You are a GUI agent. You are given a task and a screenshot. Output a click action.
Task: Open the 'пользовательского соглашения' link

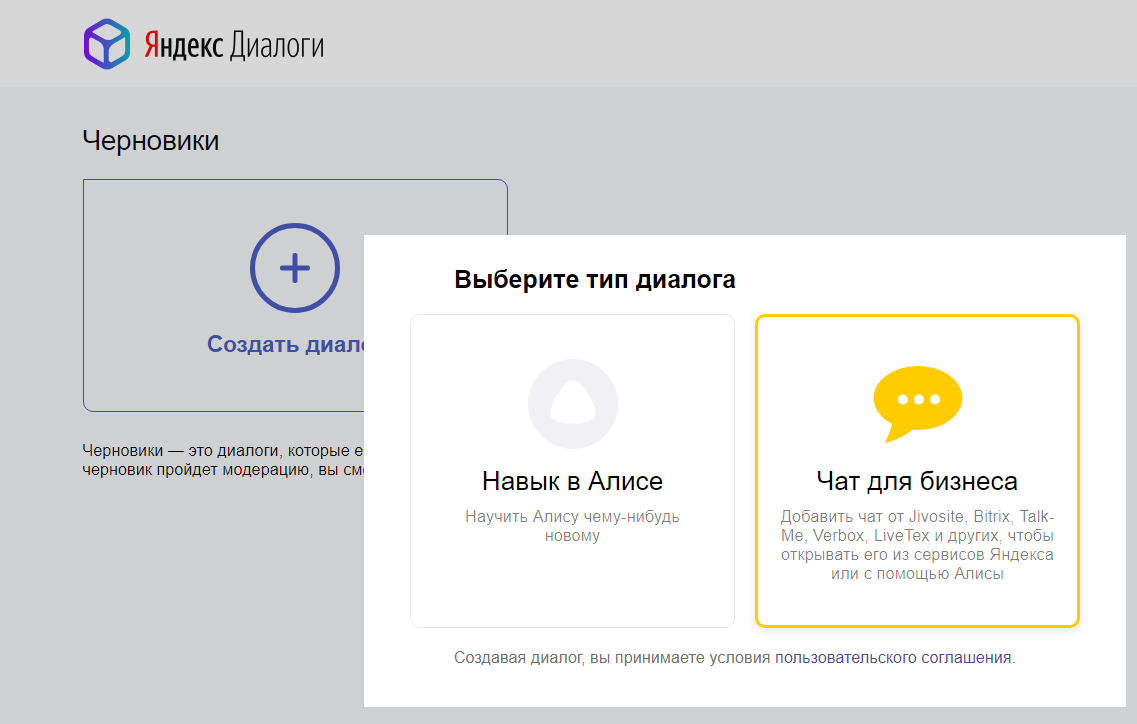tap(893, 658)
